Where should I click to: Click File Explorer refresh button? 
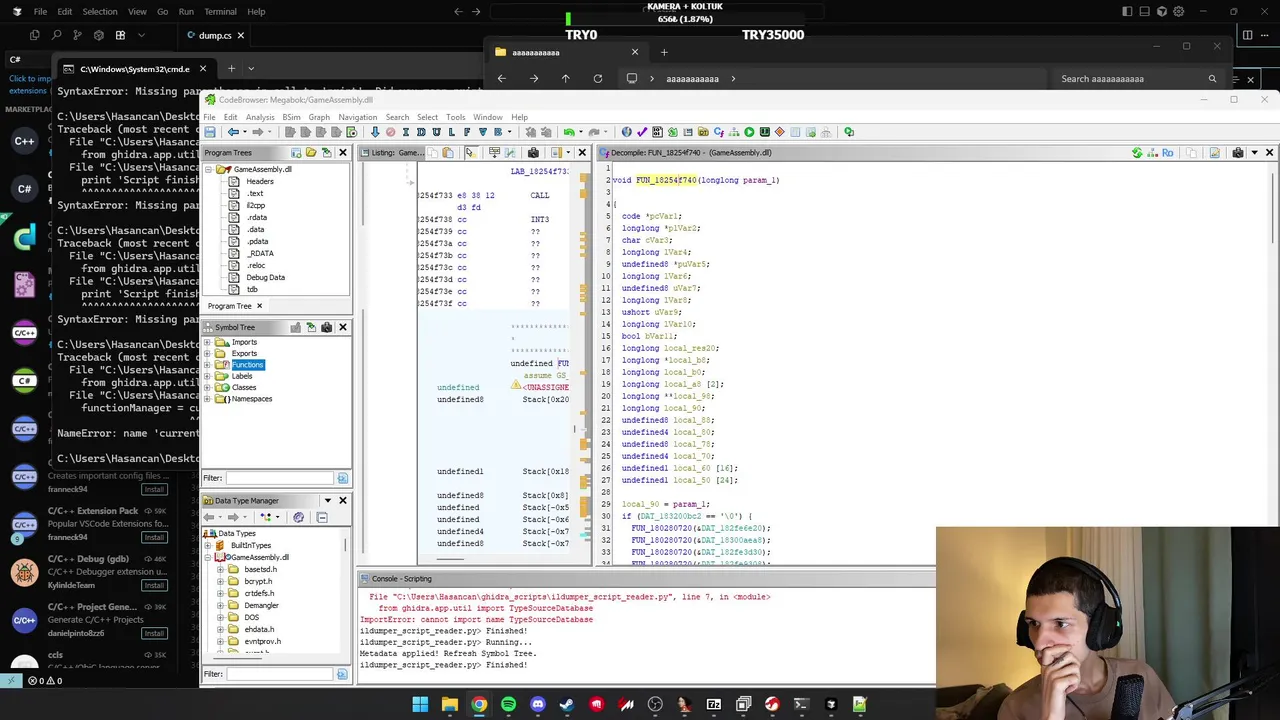point(597,79)
